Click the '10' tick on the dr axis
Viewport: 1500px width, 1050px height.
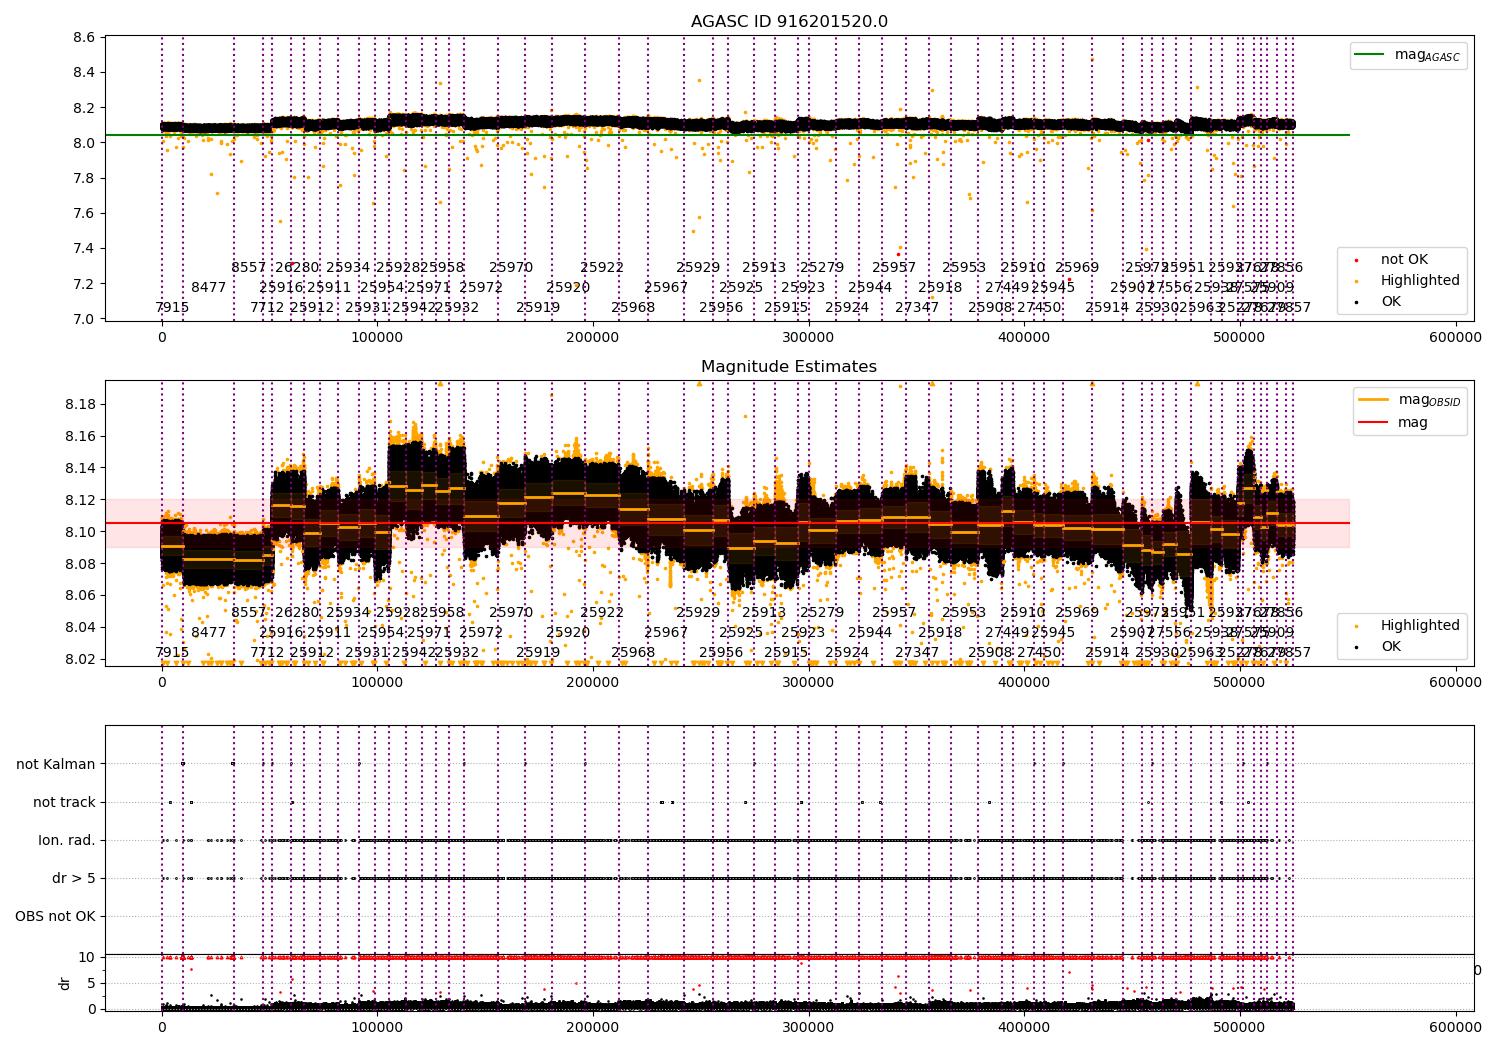point(87,957)
